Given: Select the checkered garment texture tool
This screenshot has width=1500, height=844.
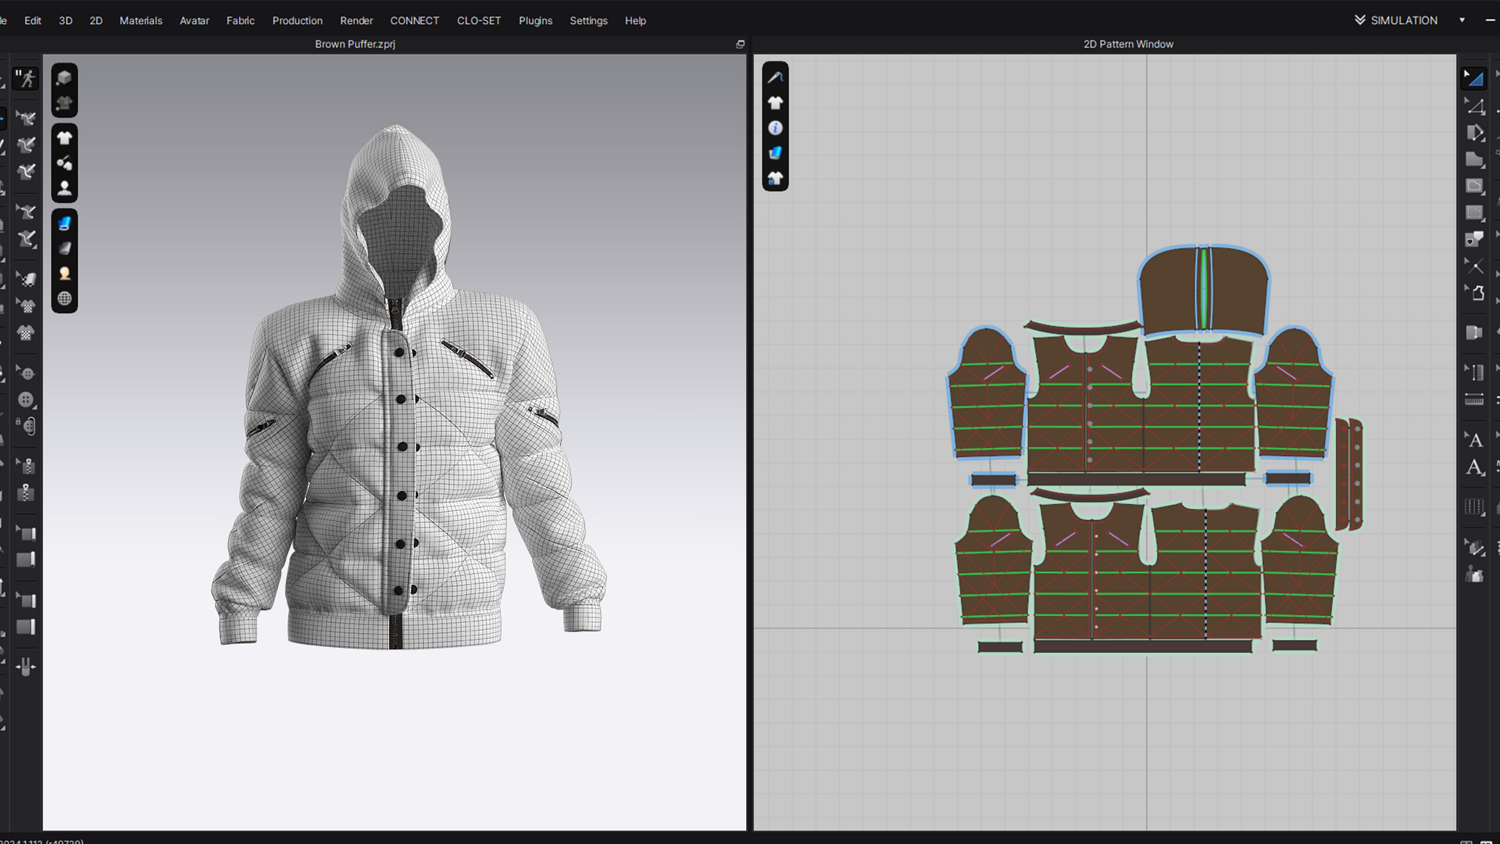Looking at the screenshot, I should tap(26, 333).
